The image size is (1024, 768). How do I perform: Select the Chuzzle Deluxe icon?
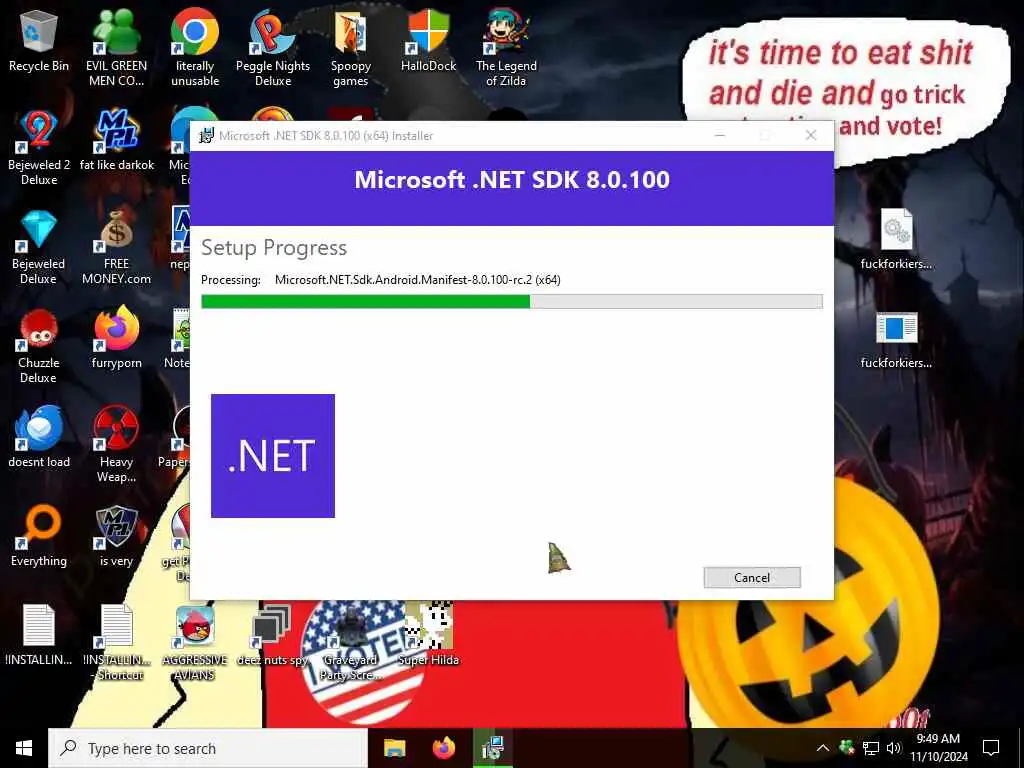point(39,346)
